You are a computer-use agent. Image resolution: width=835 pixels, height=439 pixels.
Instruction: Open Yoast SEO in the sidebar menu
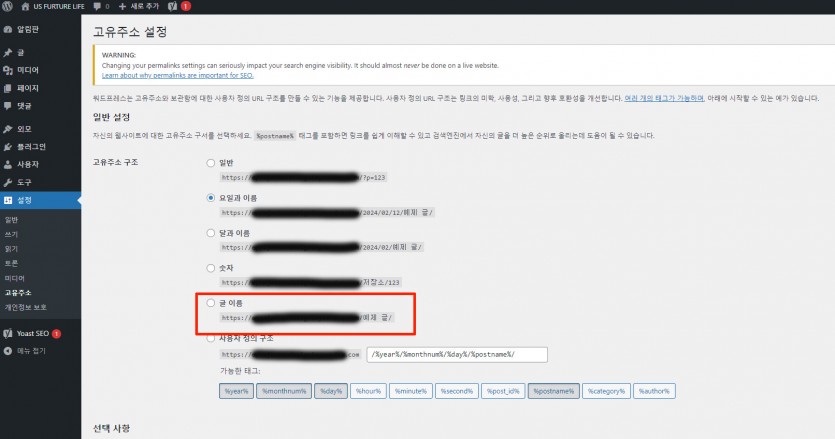point(34,333)
